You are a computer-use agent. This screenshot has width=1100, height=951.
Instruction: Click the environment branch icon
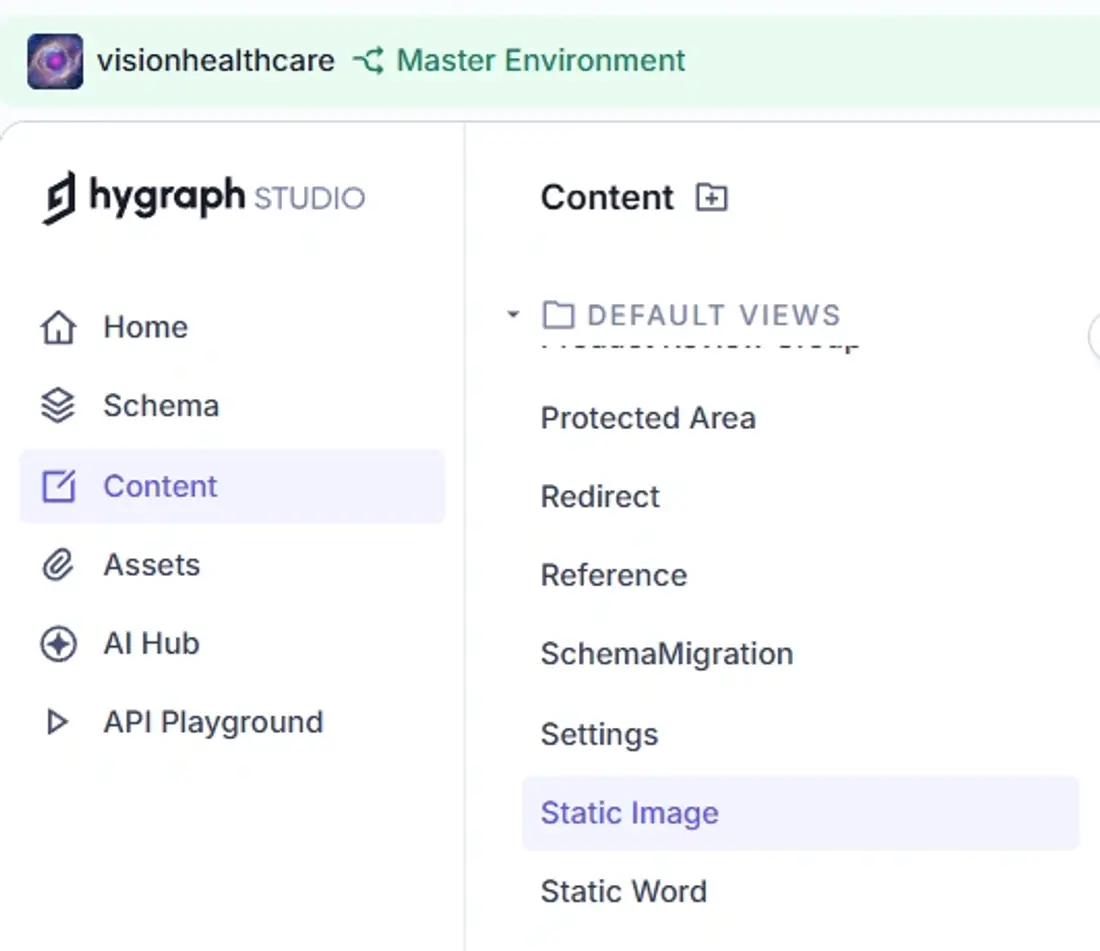[x=368, y=60]
